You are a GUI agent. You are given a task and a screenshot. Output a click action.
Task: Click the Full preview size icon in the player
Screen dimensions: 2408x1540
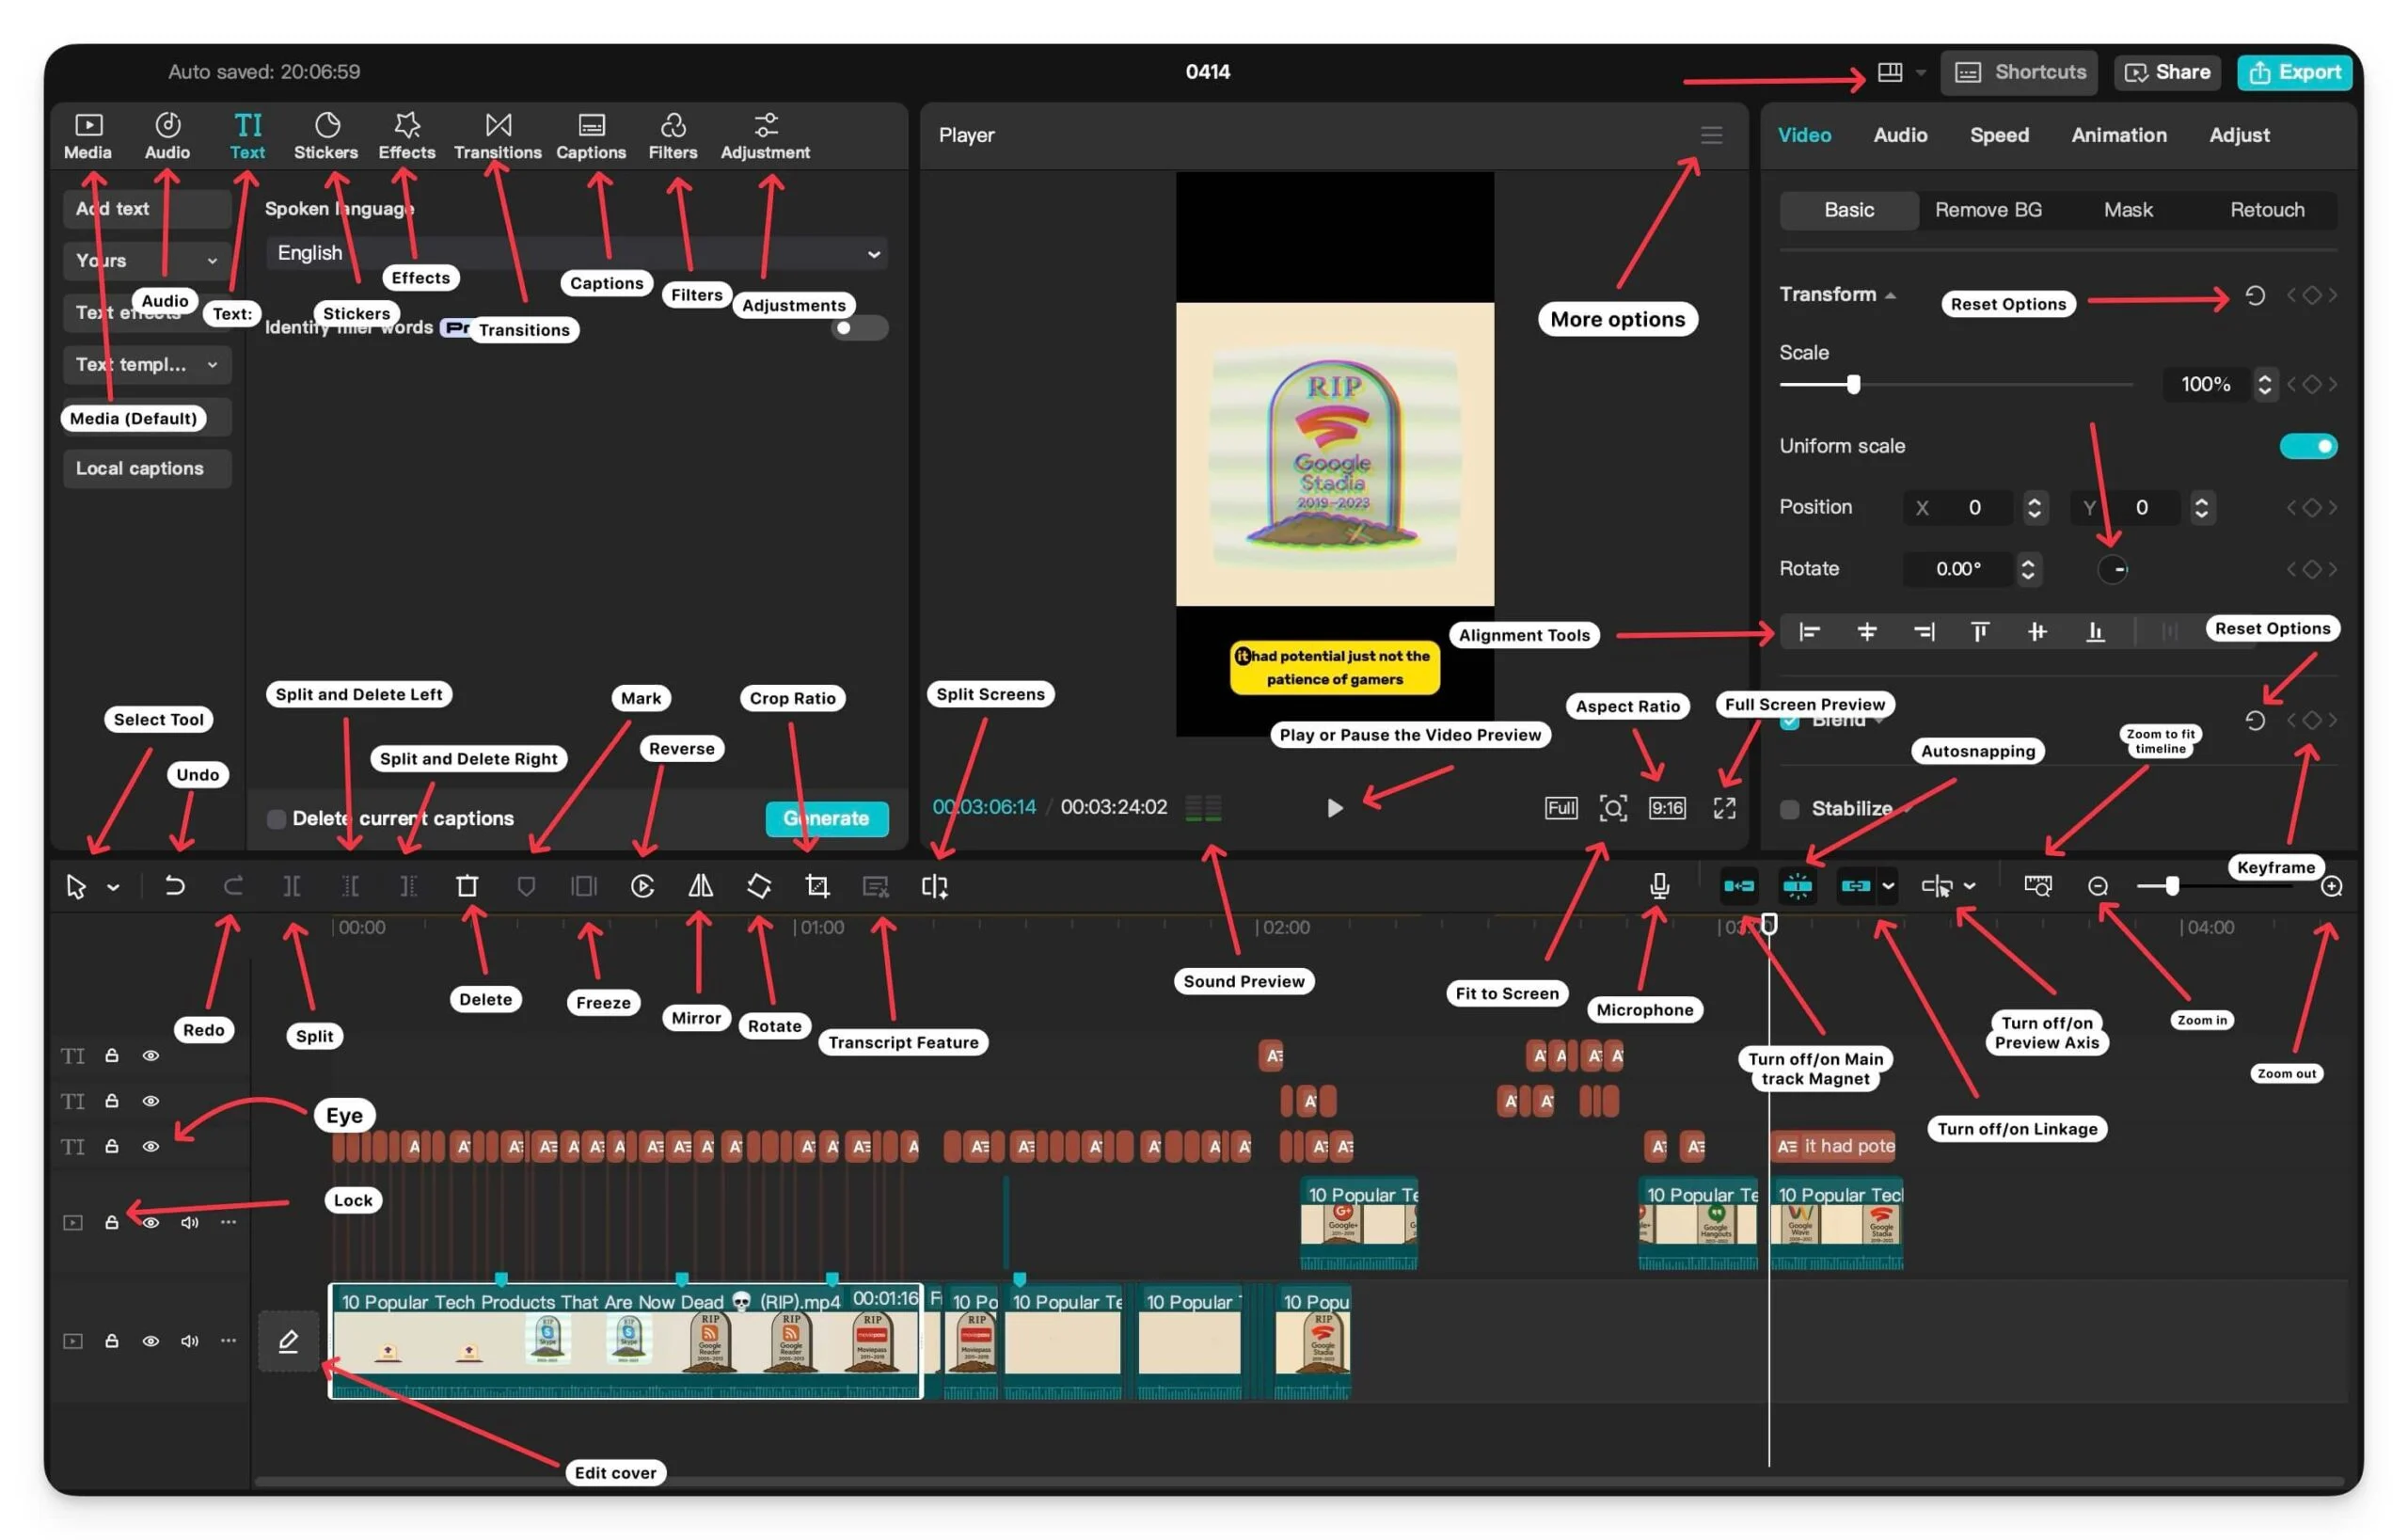1561,808
